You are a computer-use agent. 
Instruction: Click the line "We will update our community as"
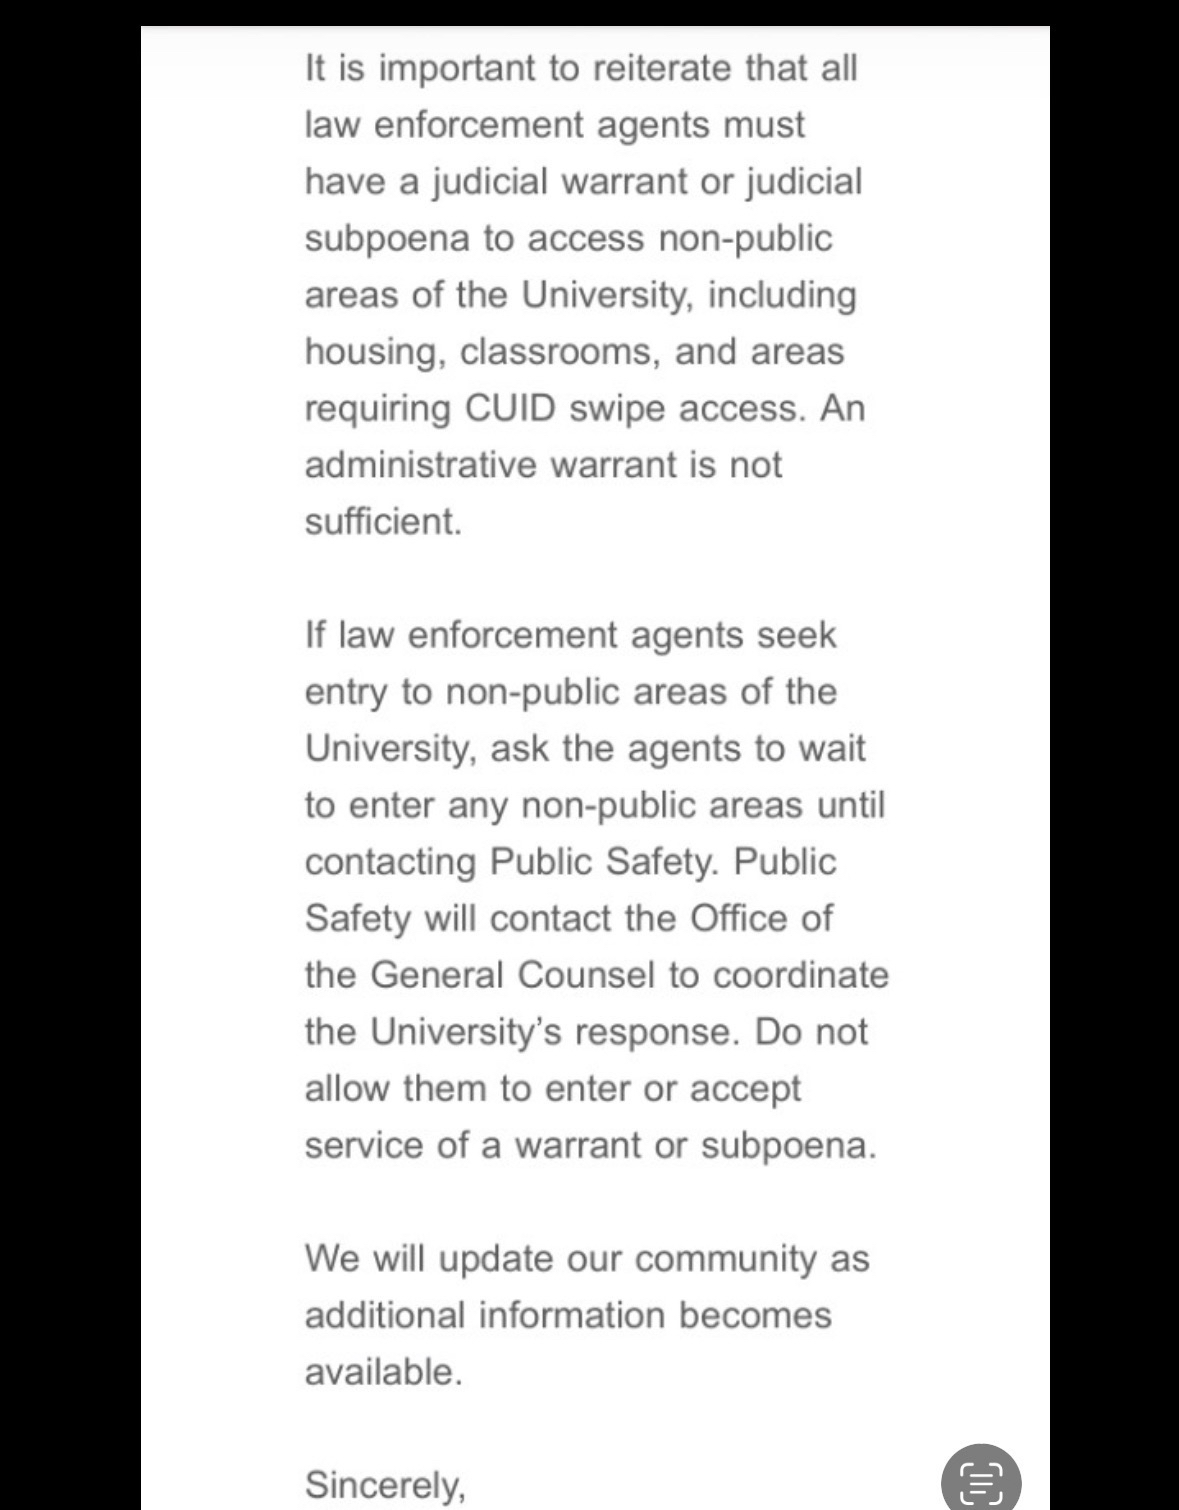click(x=587, y=1259)
